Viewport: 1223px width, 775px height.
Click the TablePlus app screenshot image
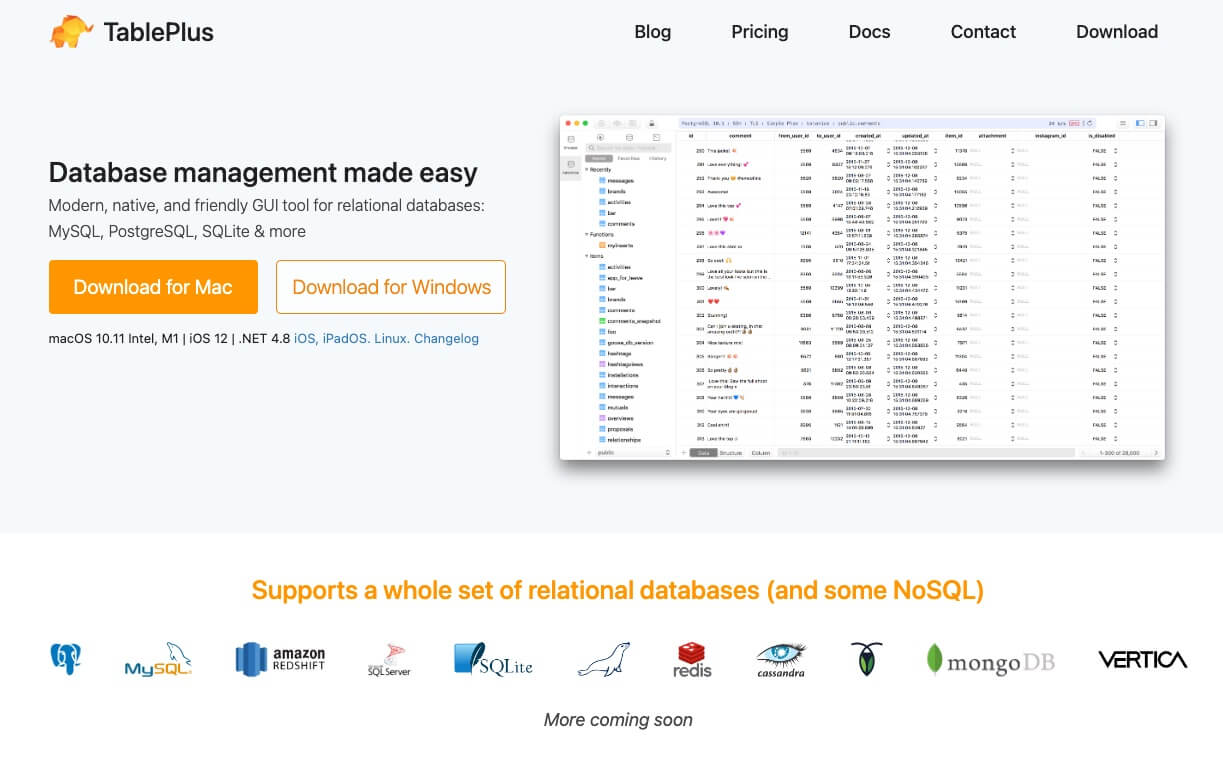click(x=862, y=288)
